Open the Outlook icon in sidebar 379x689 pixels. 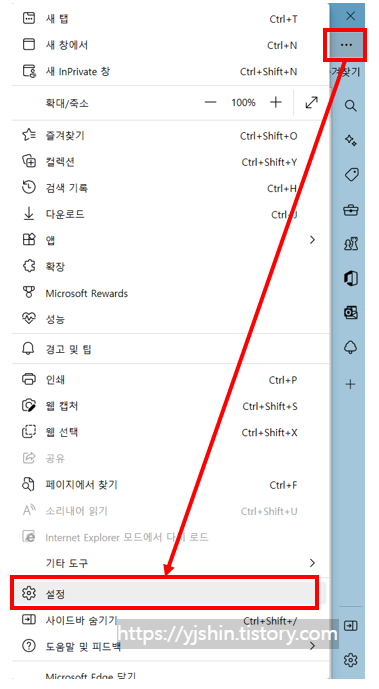click(x=350, y=313)
